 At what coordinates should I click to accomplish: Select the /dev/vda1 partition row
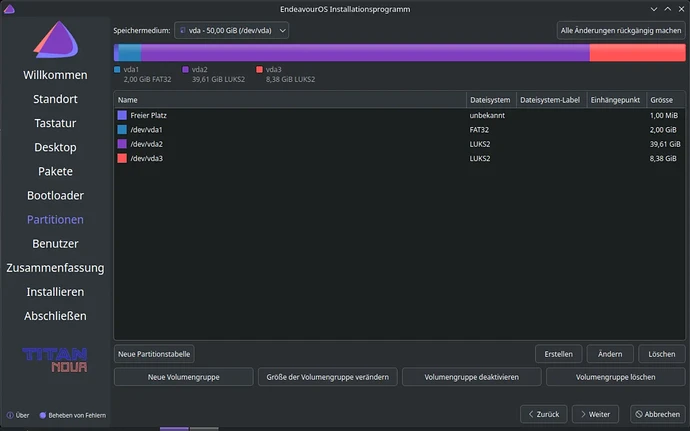pos(399,129)
